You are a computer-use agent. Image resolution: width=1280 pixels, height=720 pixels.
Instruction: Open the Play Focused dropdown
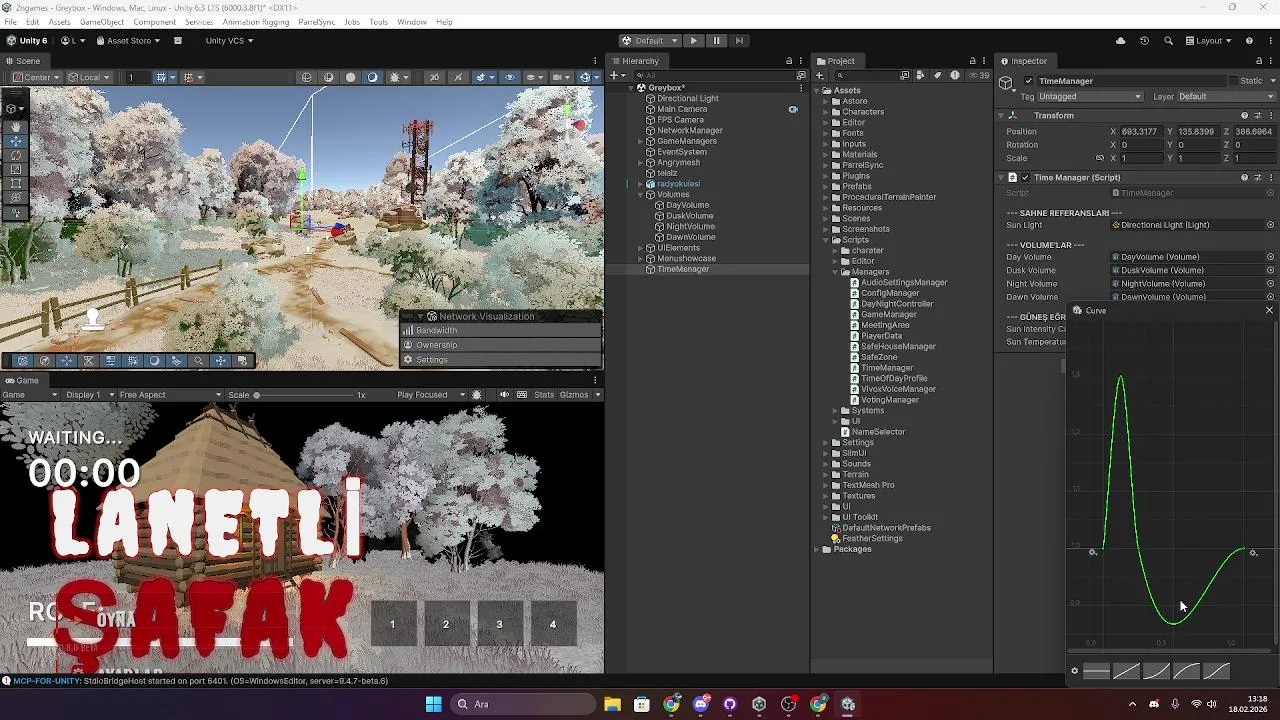click(x=431, y=395)
